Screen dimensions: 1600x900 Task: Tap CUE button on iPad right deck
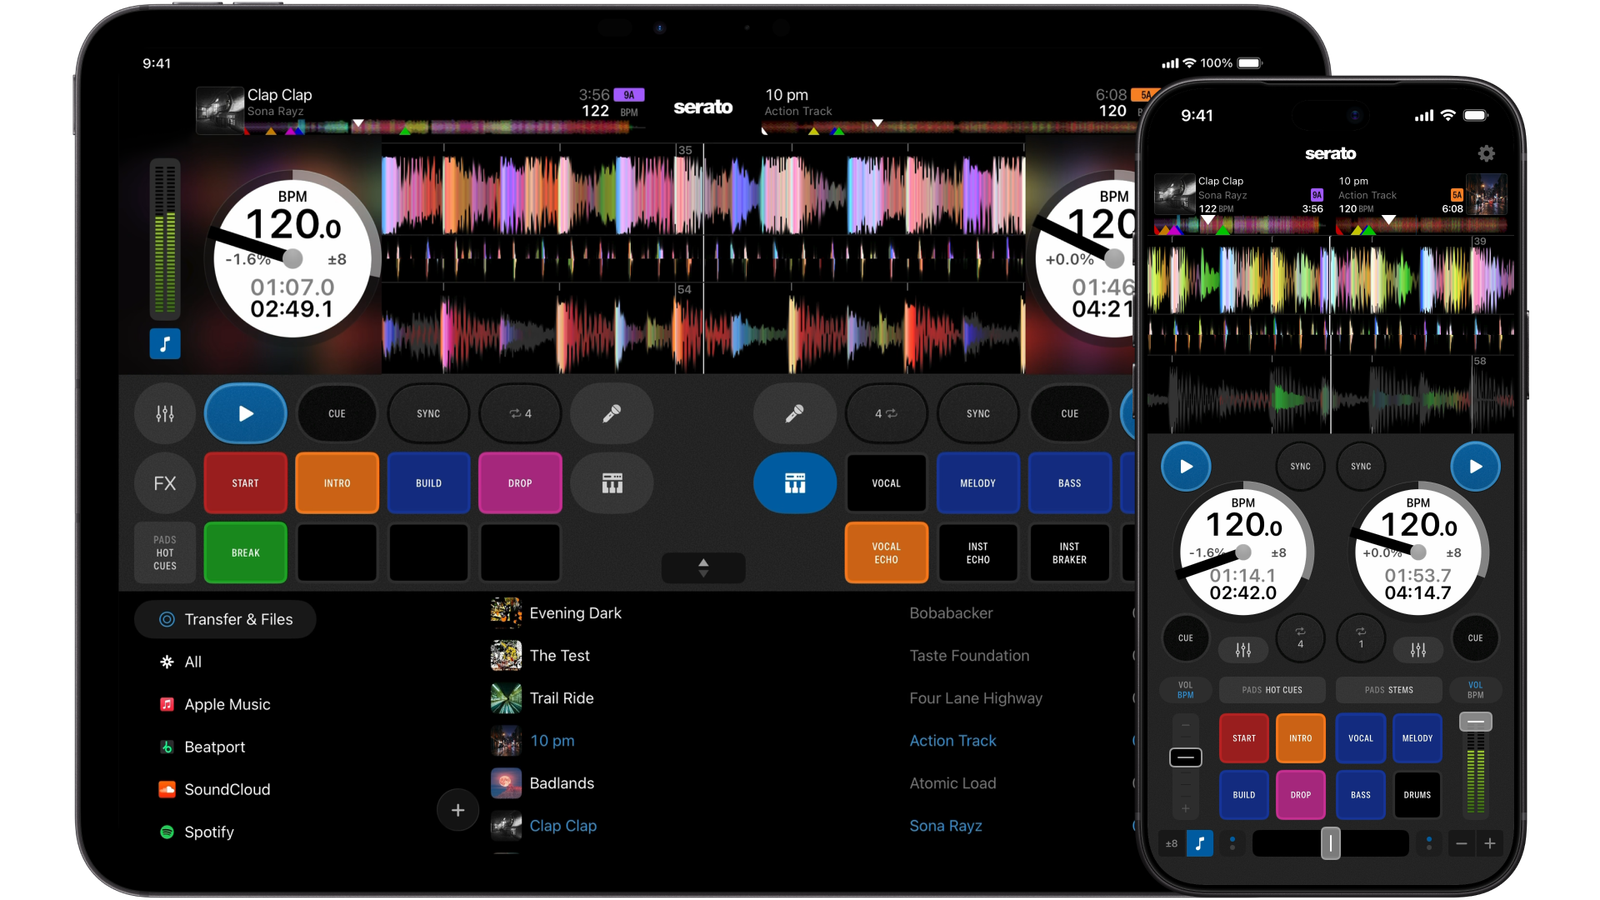tap(1069, 413)
